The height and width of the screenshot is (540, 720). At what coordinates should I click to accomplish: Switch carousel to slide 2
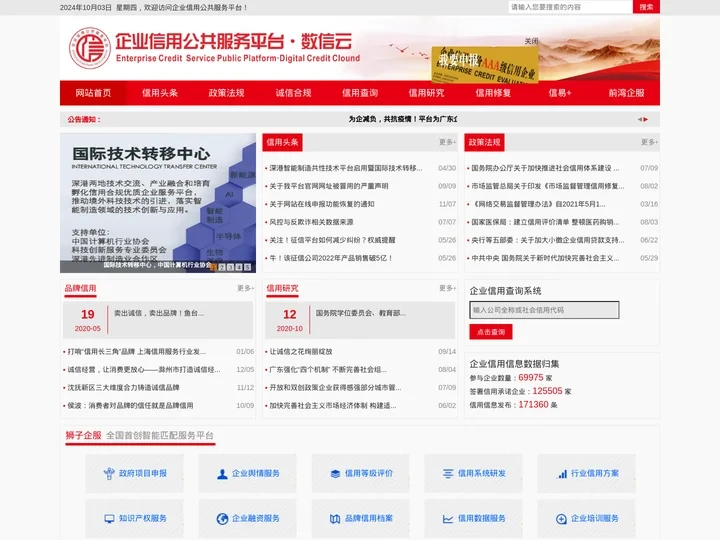point(222,267)
